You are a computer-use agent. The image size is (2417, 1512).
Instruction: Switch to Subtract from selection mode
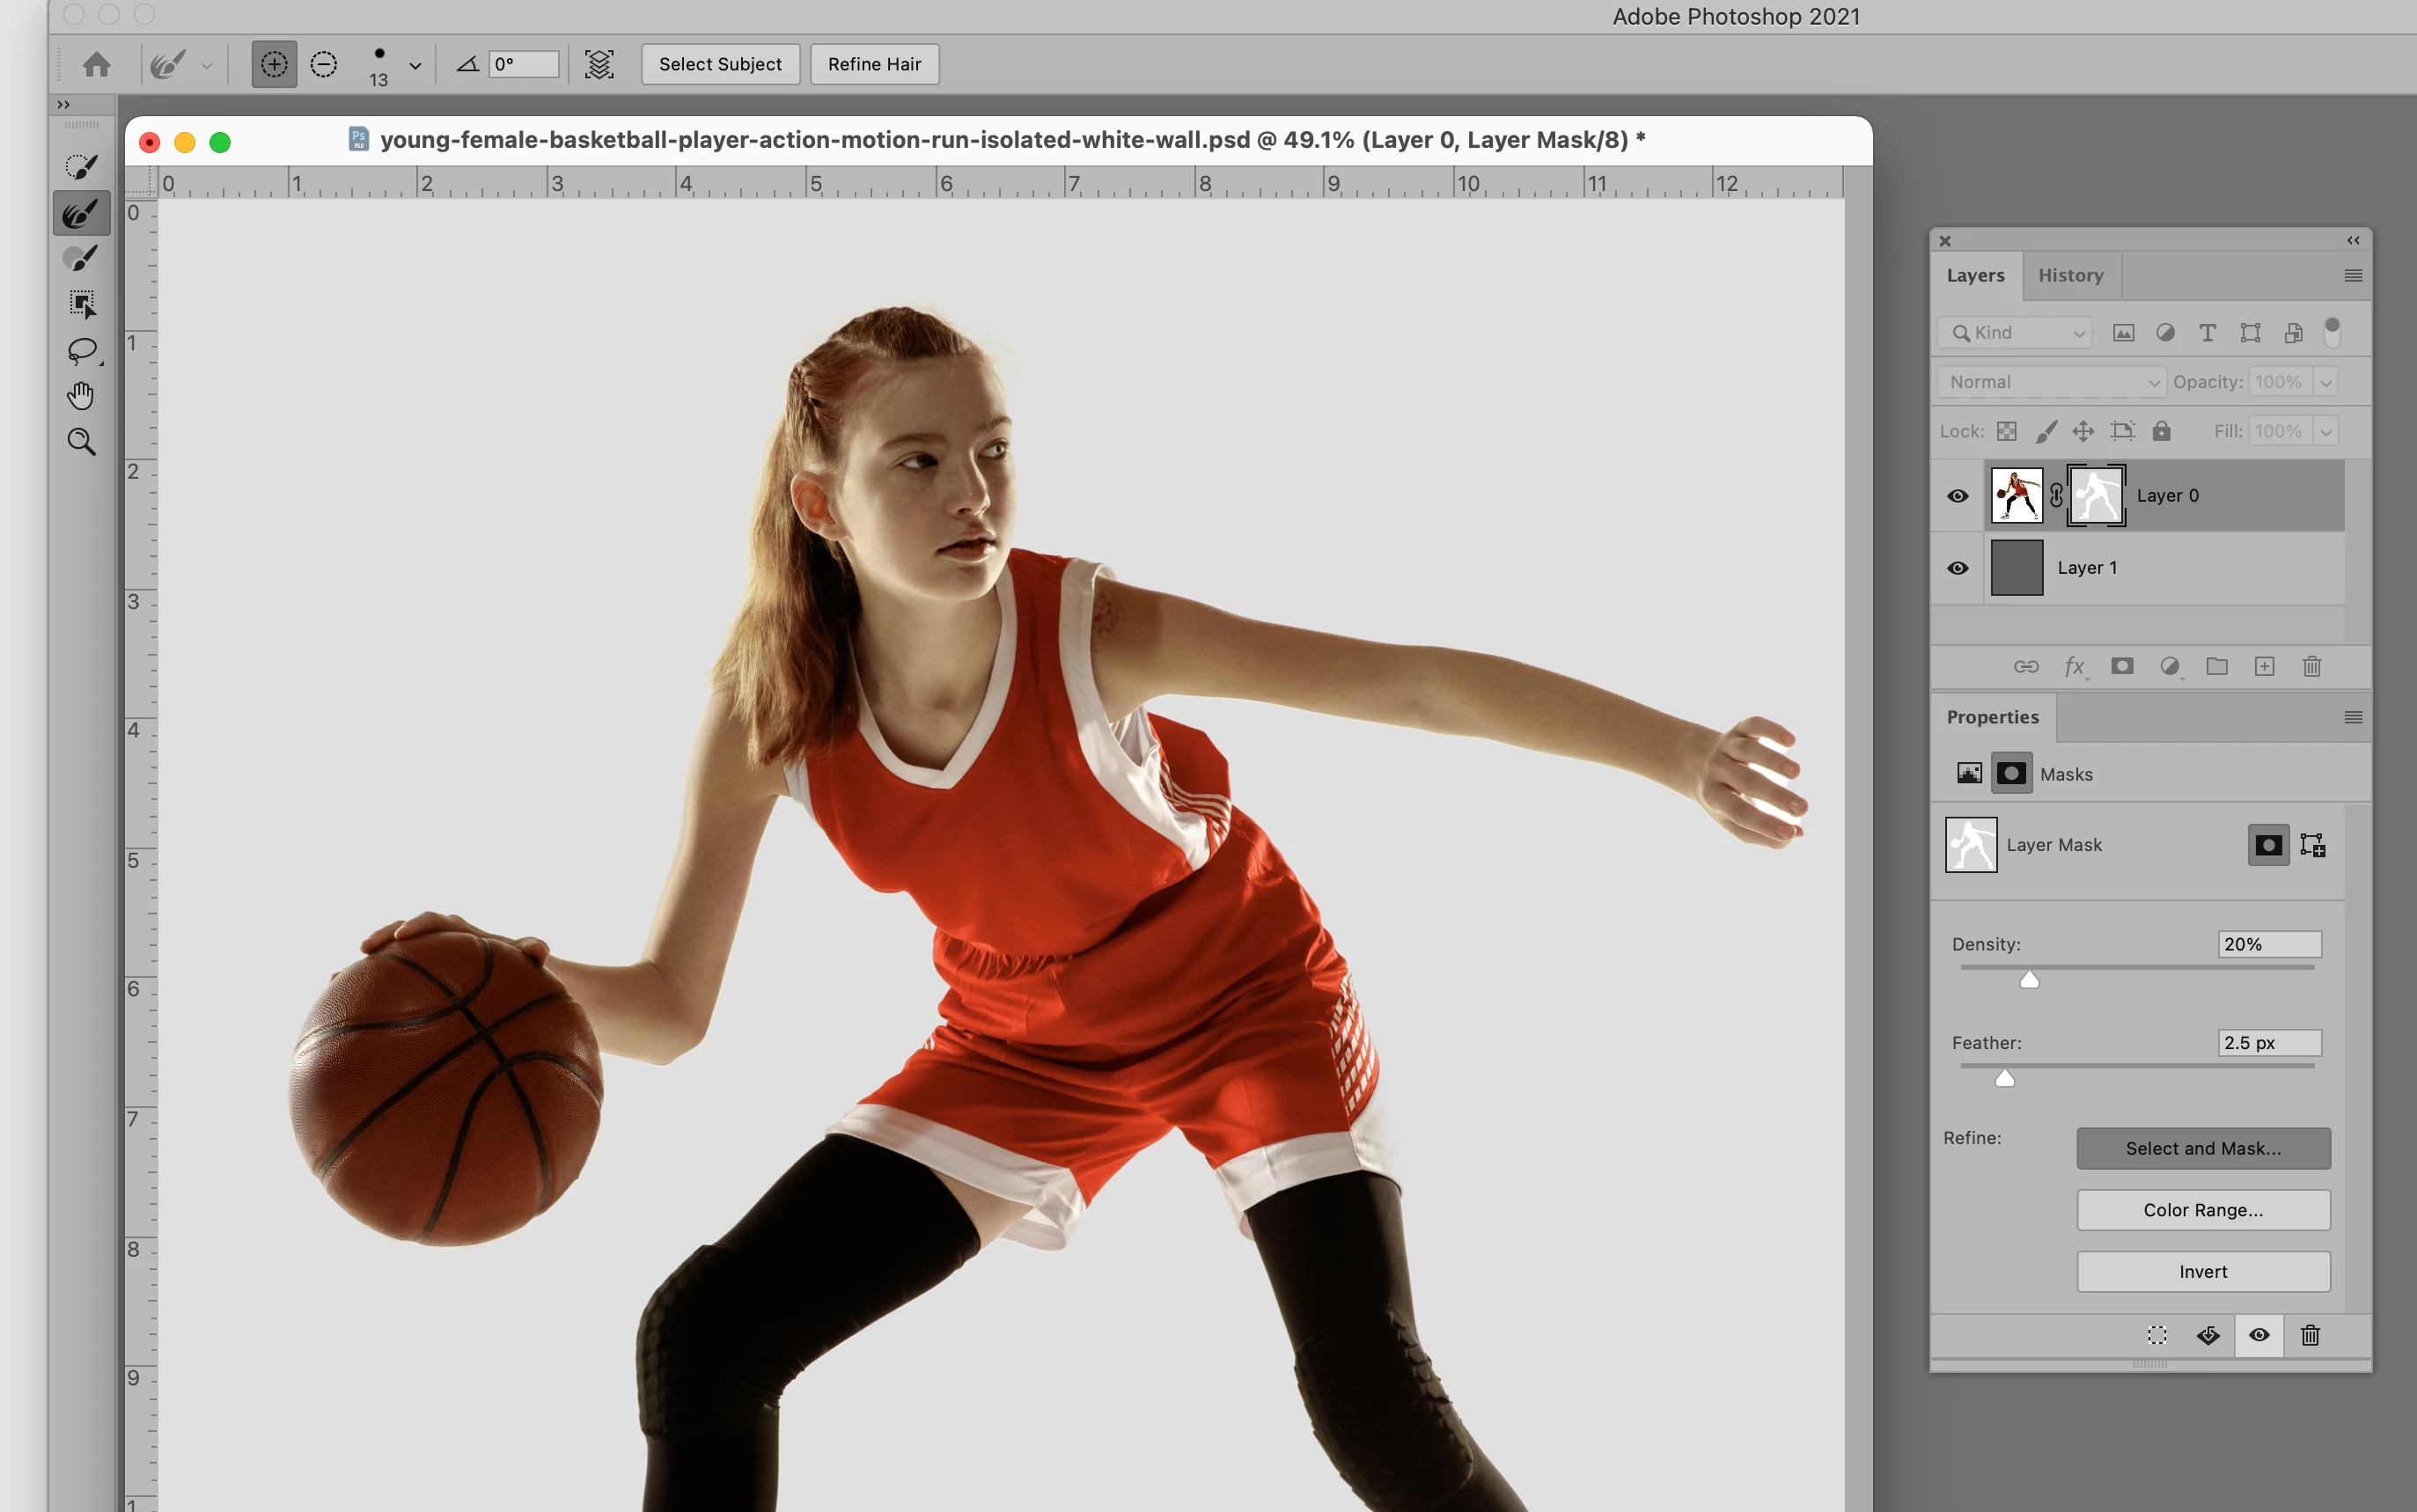[324, 65]
